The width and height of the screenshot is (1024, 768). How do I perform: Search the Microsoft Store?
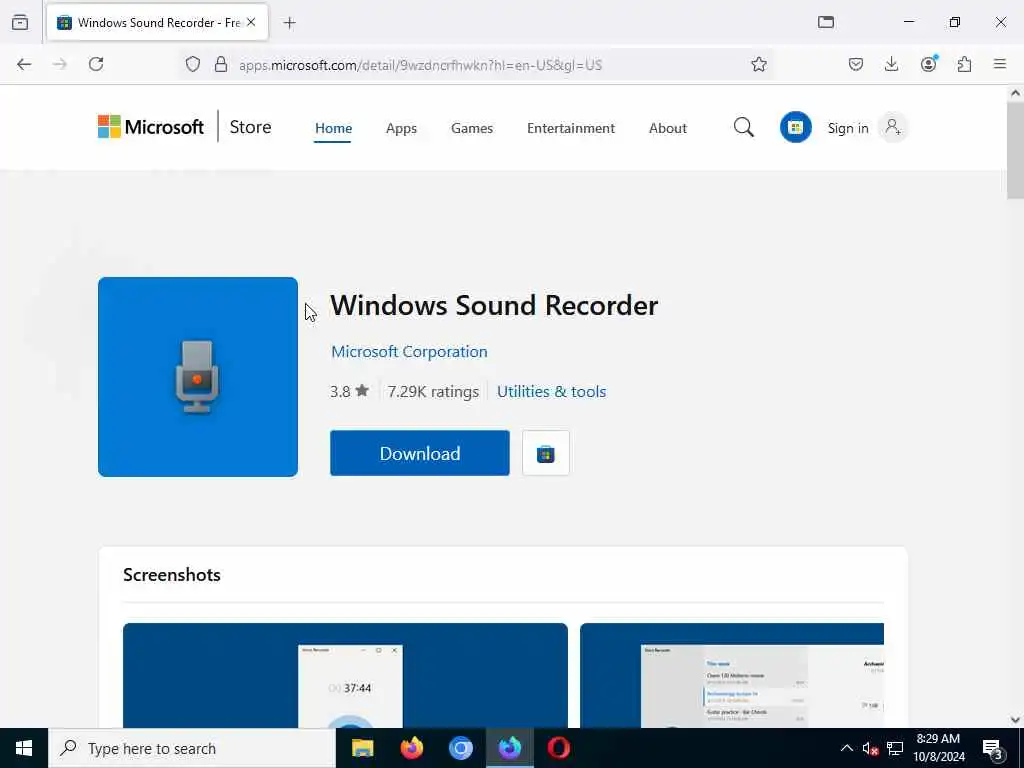pyautogui.click(x=743, y=127)
